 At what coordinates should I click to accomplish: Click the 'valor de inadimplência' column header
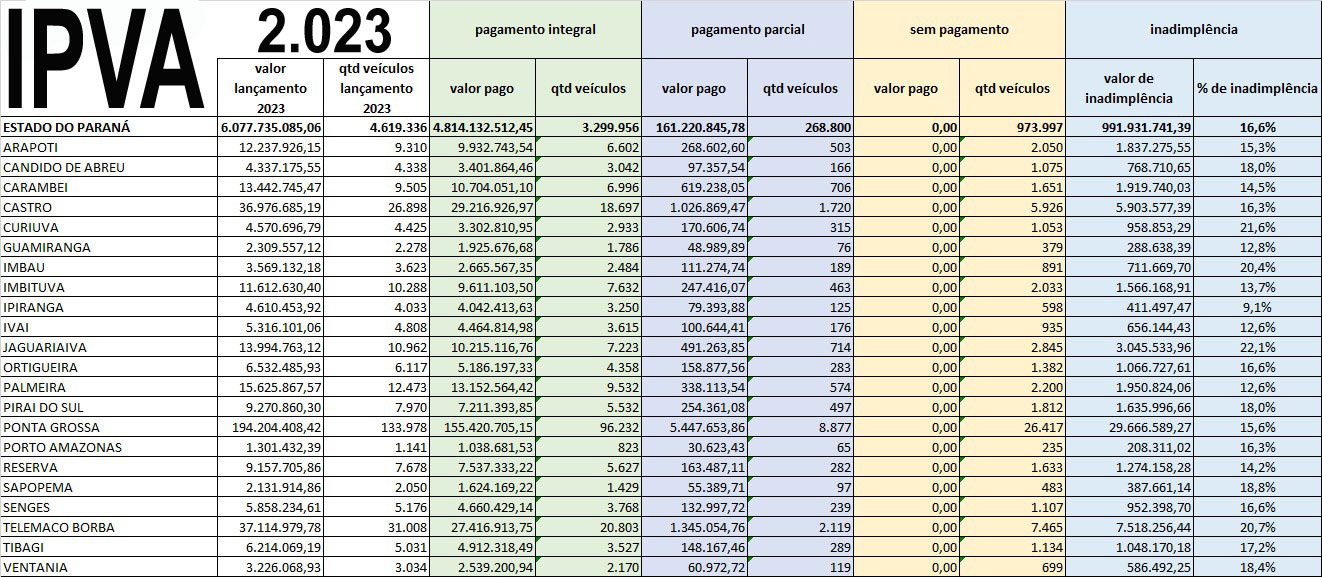pyautogui.click(x=1130, y=88)
